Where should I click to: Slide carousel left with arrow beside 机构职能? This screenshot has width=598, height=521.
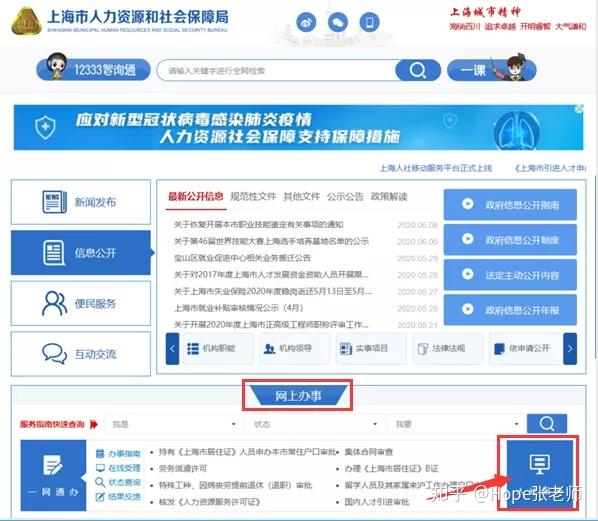(x=172, y=348)
